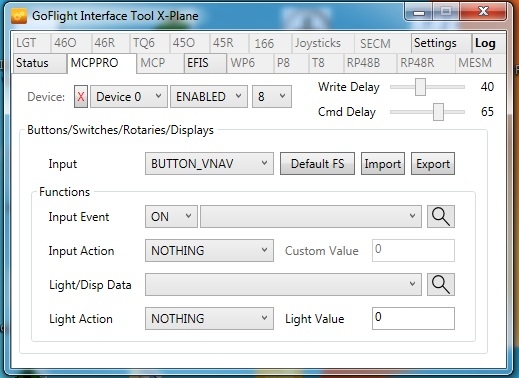
Task: Switch to the SECM tab
Action: click(x=382, y=43)
